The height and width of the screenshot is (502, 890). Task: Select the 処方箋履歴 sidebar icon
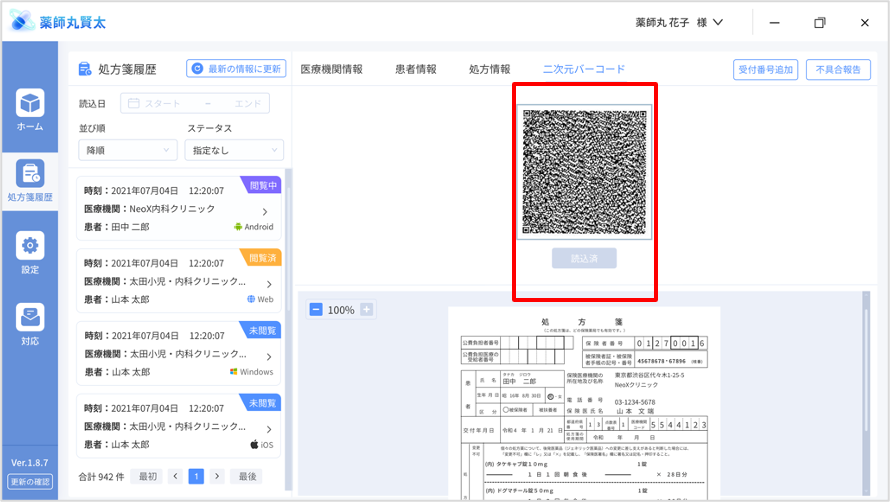[30, 173]
